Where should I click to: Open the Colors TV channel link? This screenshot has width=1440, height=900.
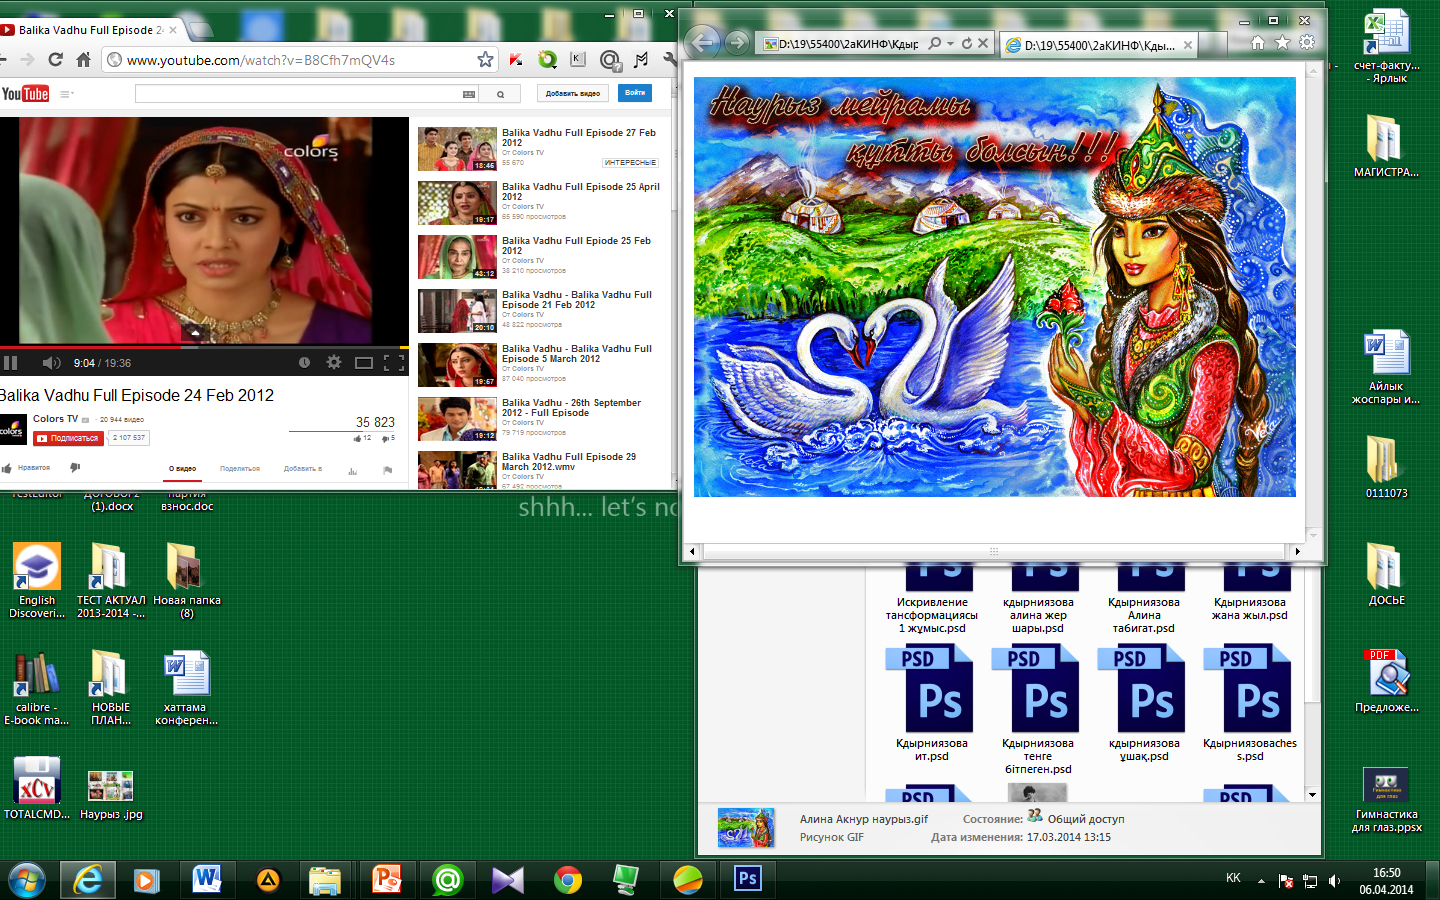(x=55, y=419)
